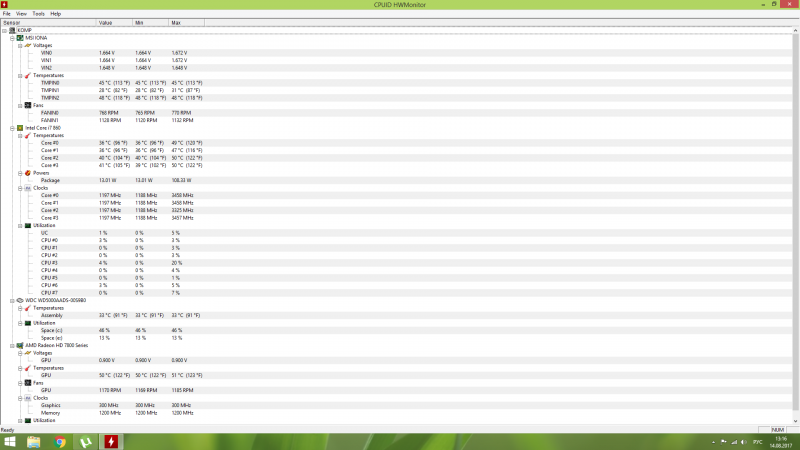Collapse the WDC WD5000AADS hard drive node
Screen dimensions: 800x450
(x=12, y=301)
